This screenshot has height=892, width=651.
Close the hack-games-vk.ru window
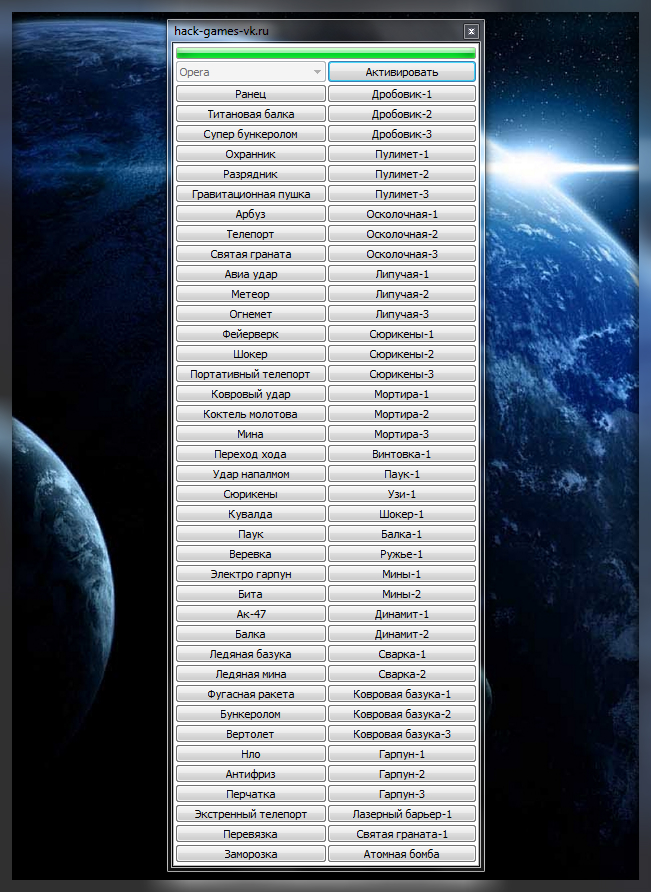(471, 32)
